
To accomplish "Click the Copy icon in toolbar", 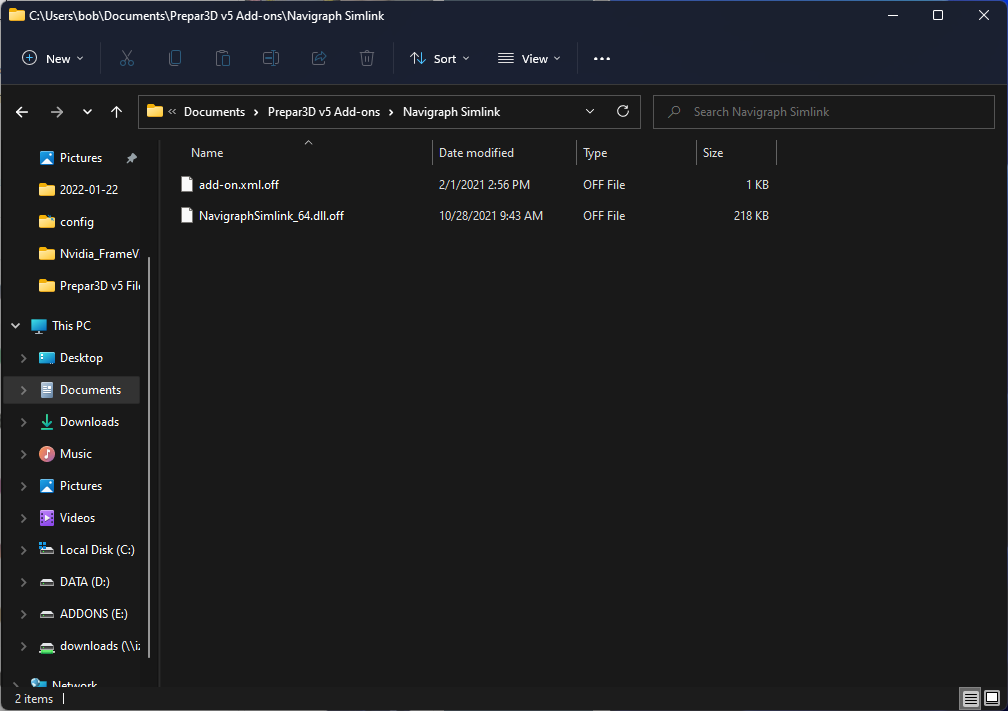I will point(174,58).
